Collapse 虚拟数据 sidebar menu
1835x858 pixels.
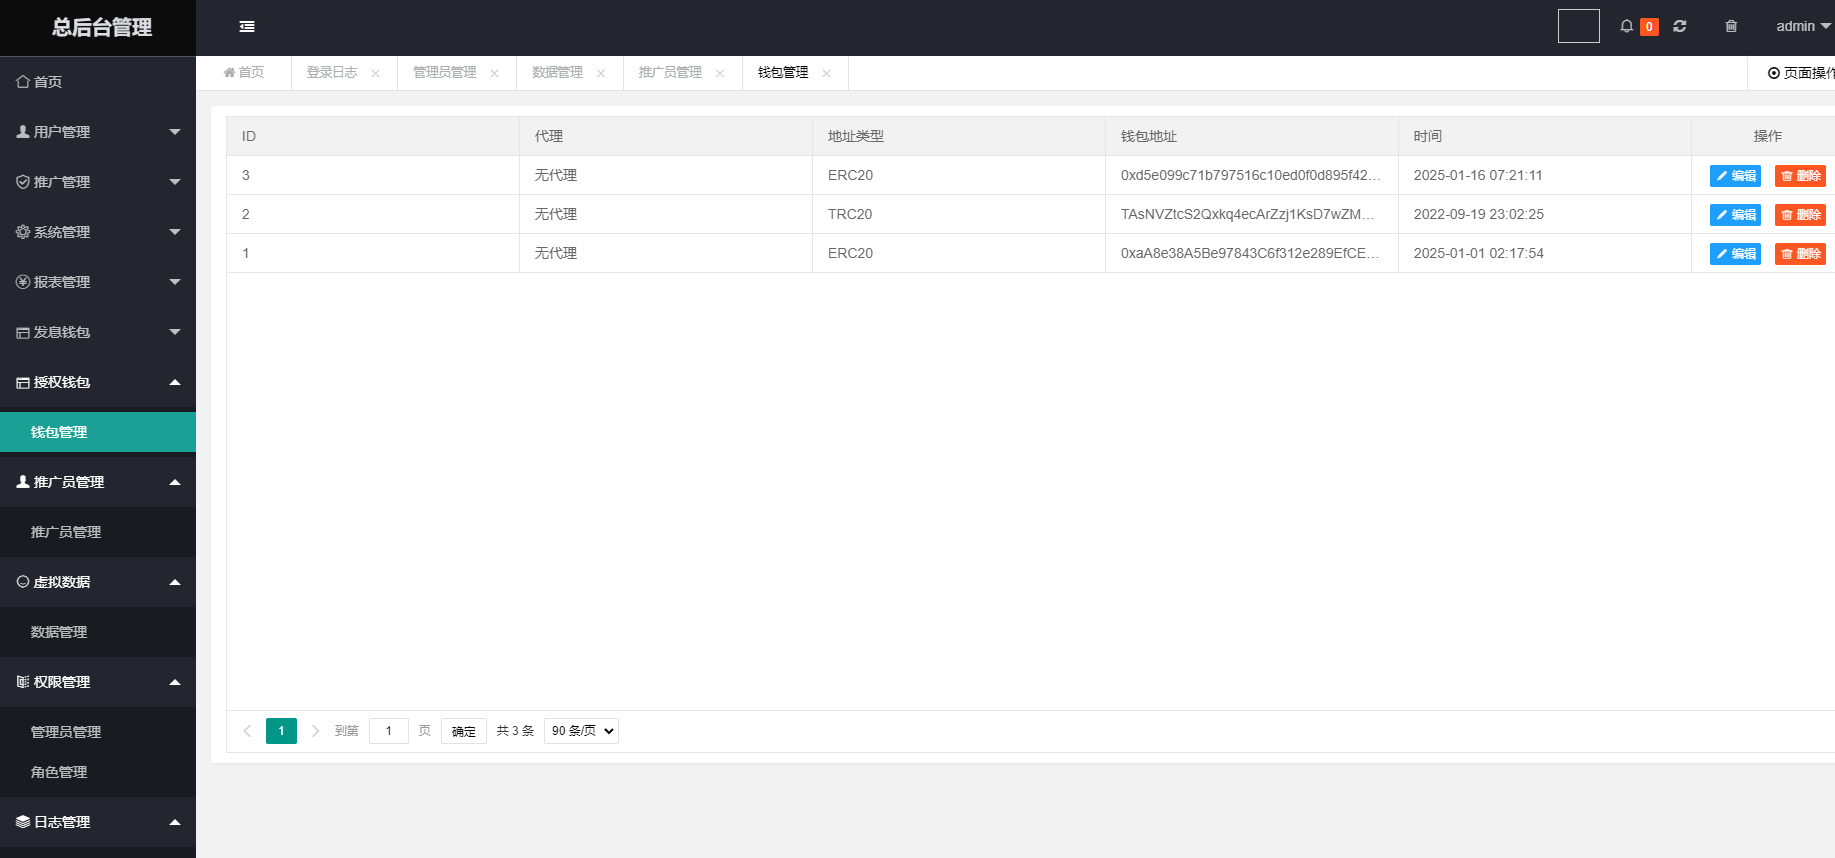(98, 582)
